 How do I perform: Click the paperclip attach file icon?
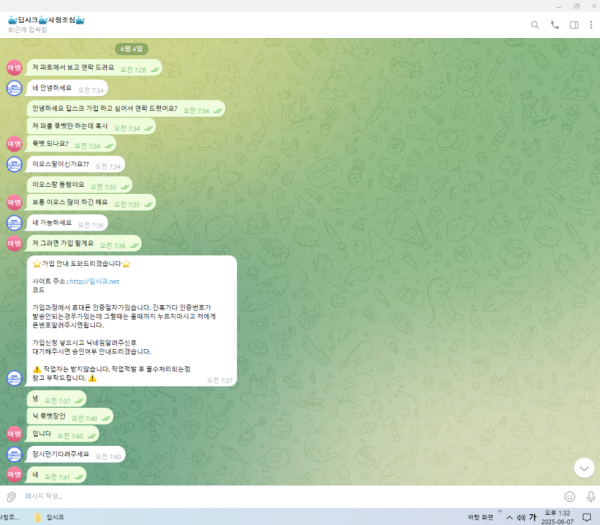pos(11,497)
